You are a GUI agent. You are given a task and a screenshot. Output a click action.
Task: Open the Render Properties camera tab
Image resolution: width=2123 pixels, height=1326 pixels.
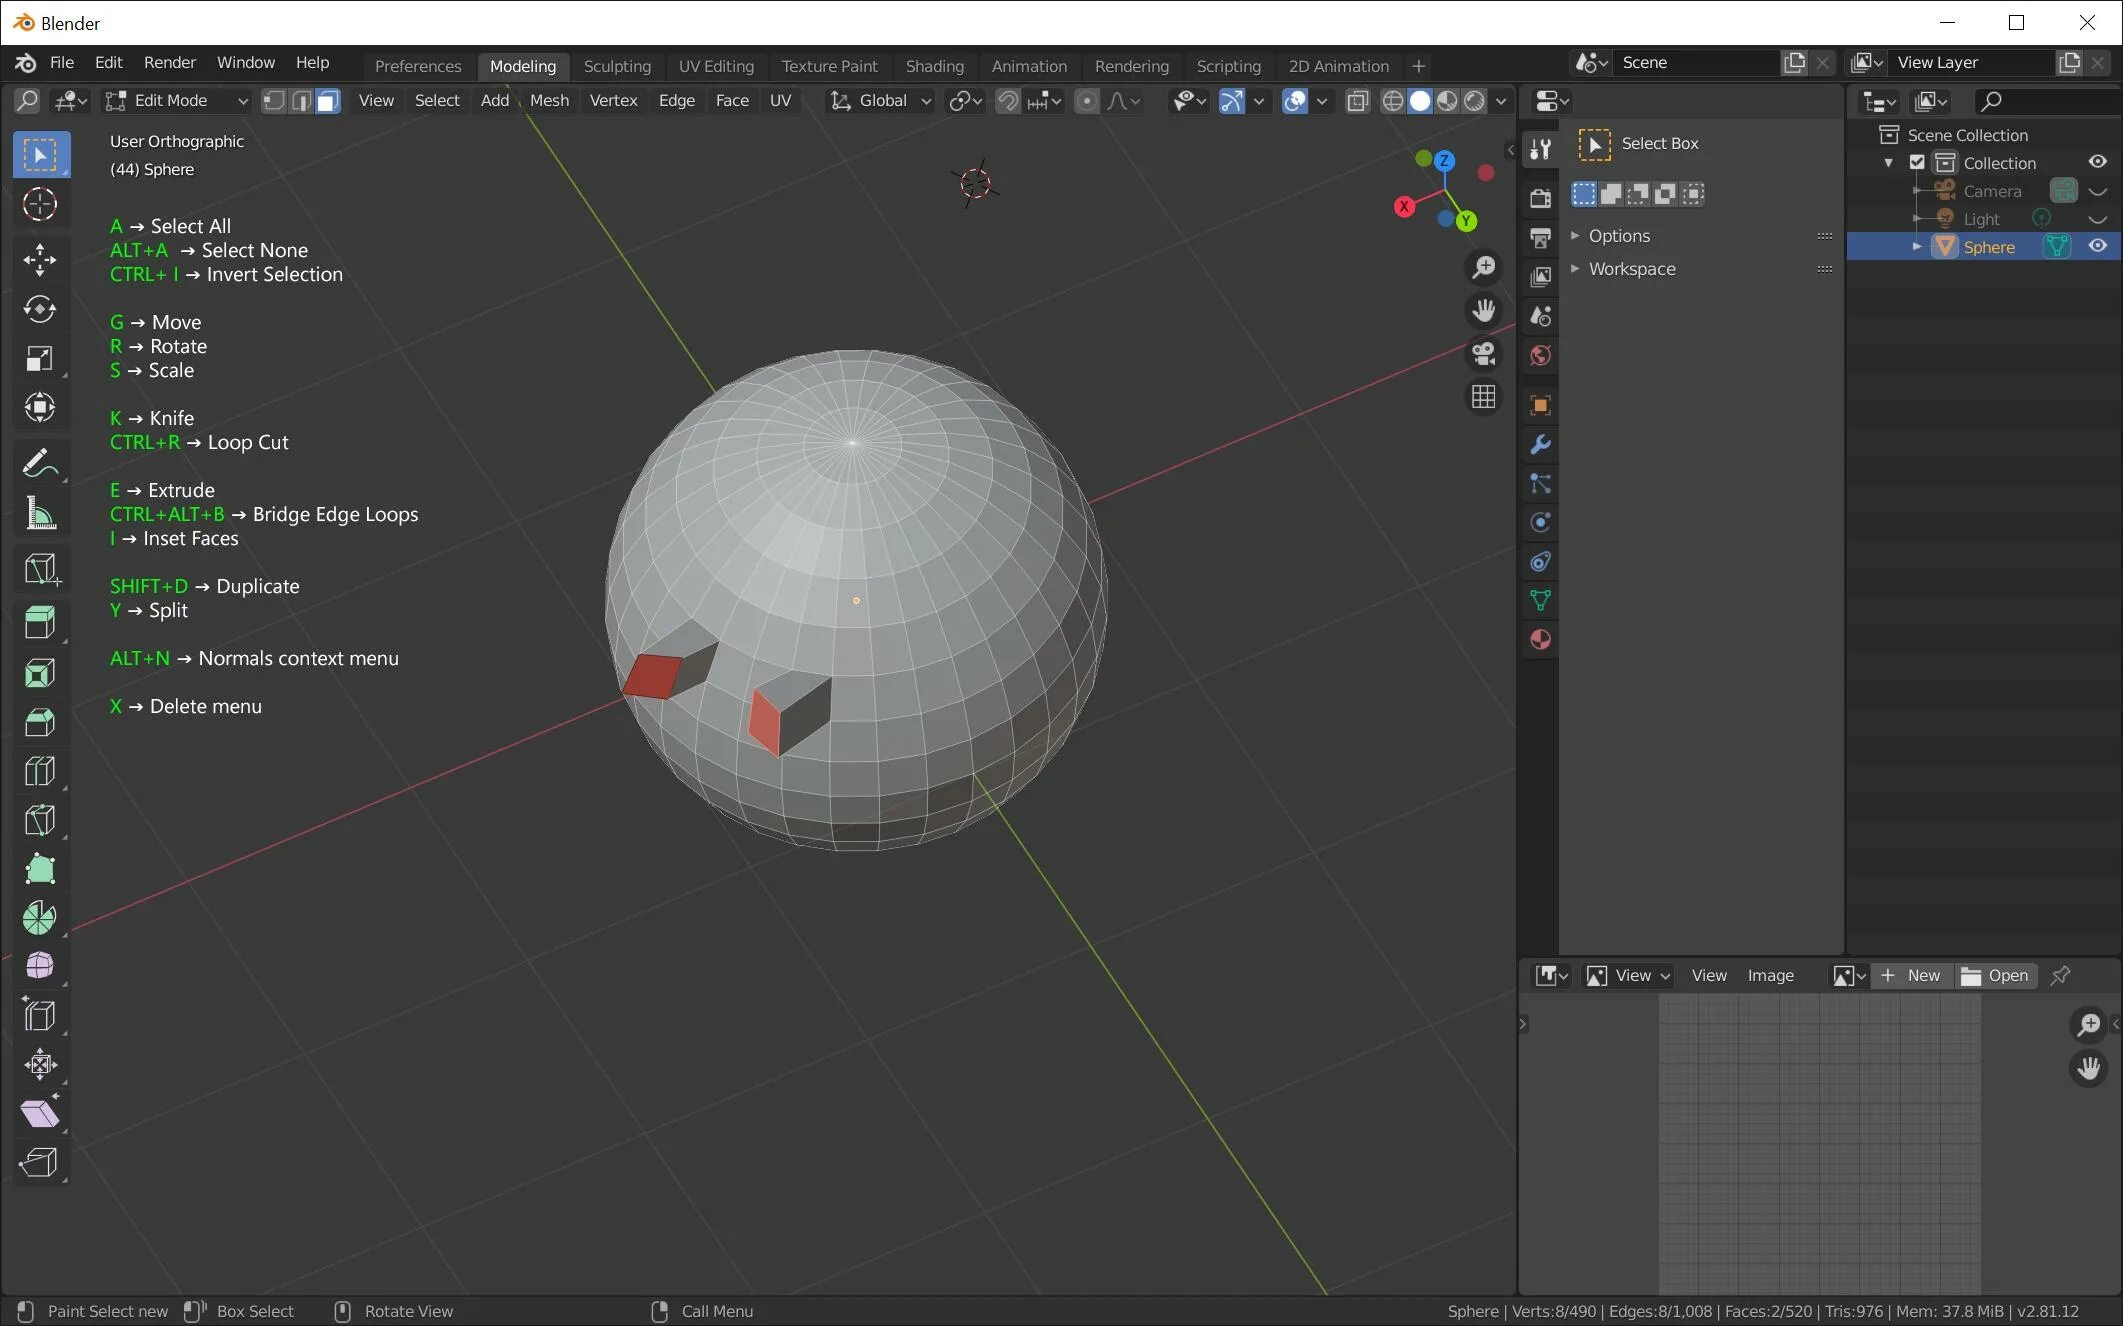tap(1539, 198)
